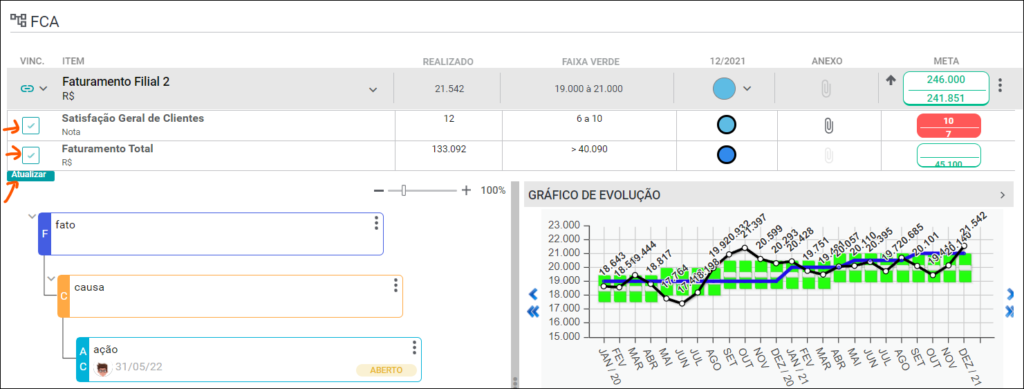Click the ABERTO status badge
Image resolution: width=1024 pixels, height=389 pixels.
(x=386, y=370)
